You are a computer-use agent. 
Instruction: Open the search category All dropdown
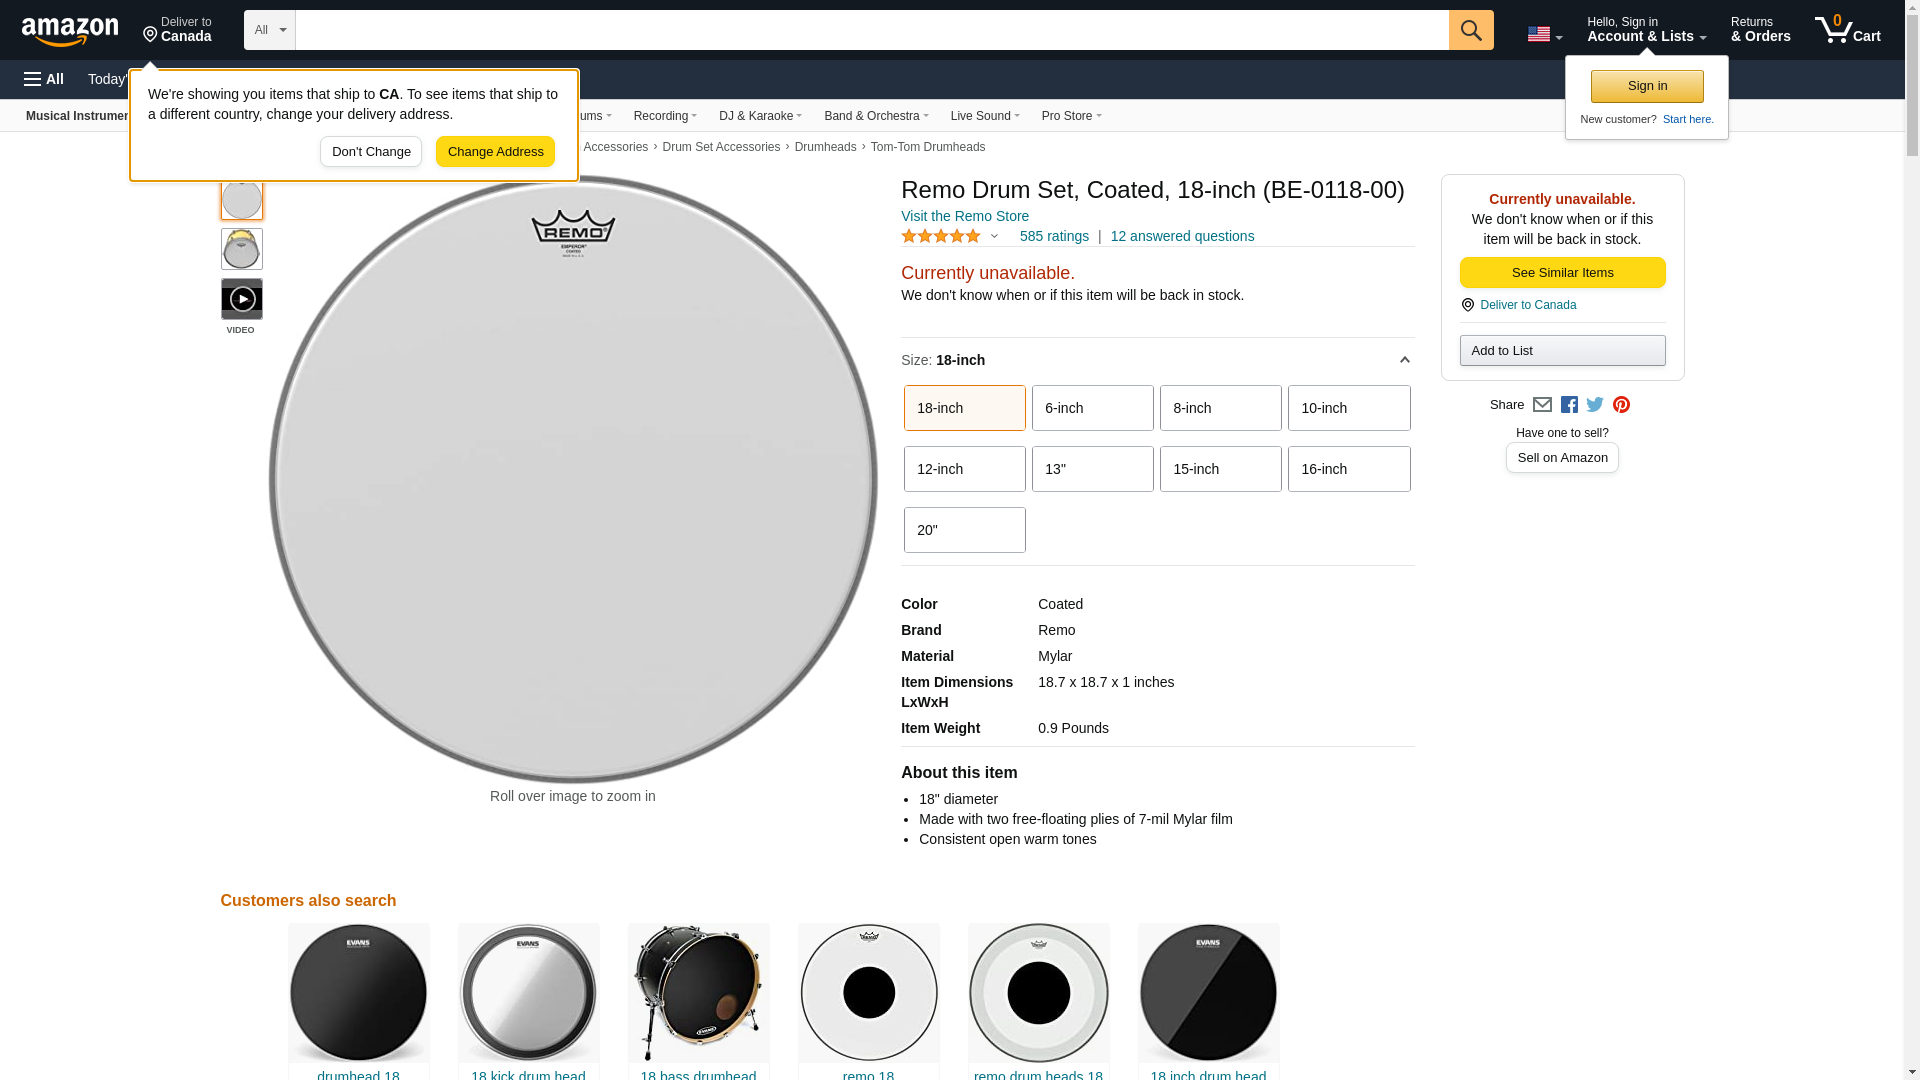269,30
